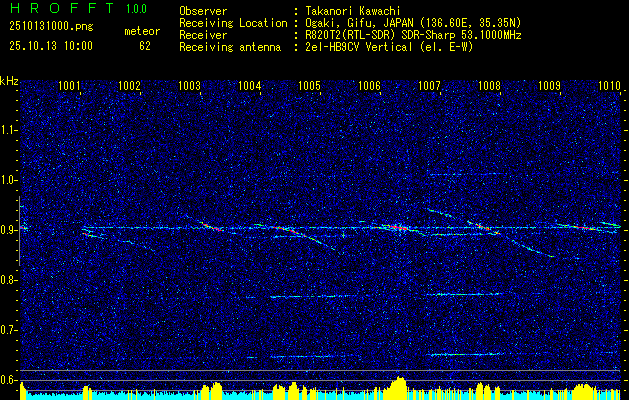
Task: Click the 0.6 kHz axis label
Action: pyautogui.click(x=8, y=380)
